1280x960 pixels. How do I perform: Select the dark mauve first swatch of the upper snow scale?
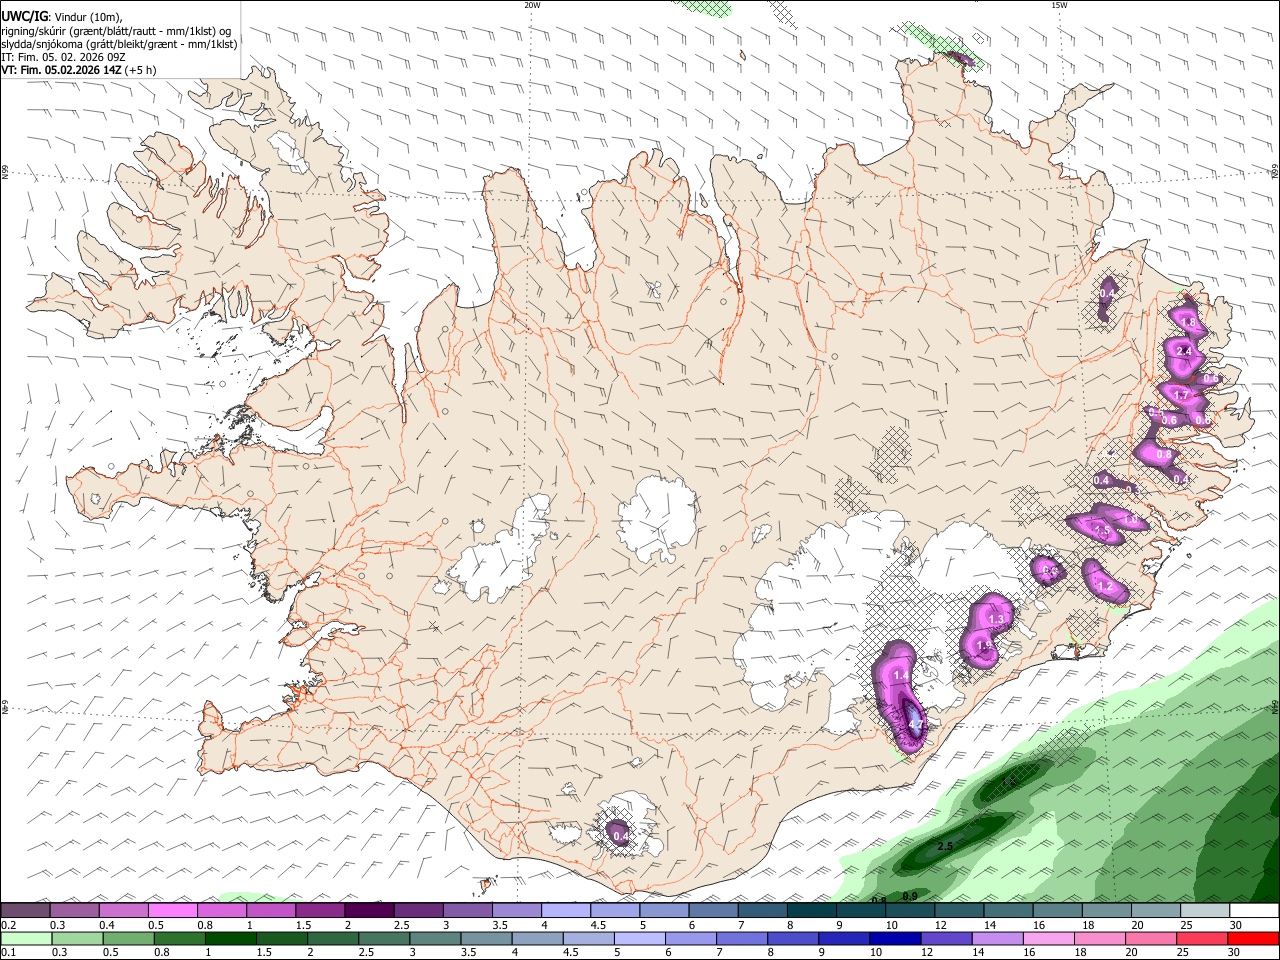[25, 911]
